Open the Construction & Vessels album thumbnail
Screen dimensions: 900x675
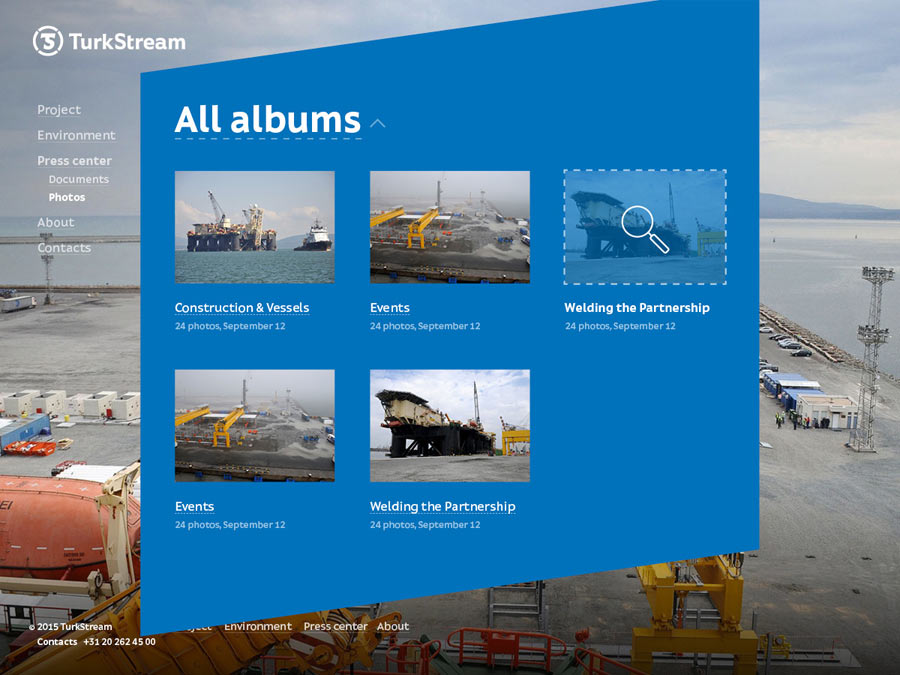tap(254, 227)
